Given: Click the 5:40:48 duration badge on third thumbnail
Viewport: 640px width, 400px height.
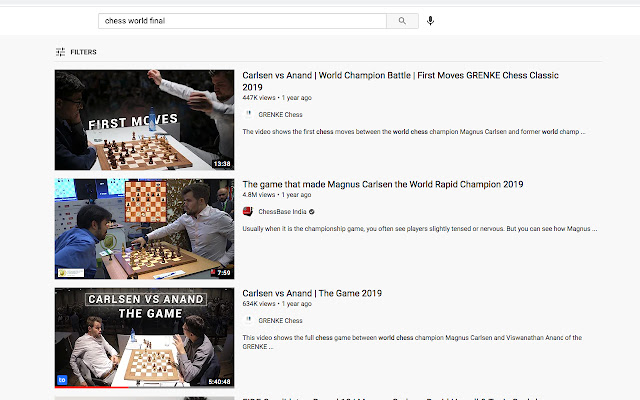Looking at the screenshot, I should coord(218,380).
